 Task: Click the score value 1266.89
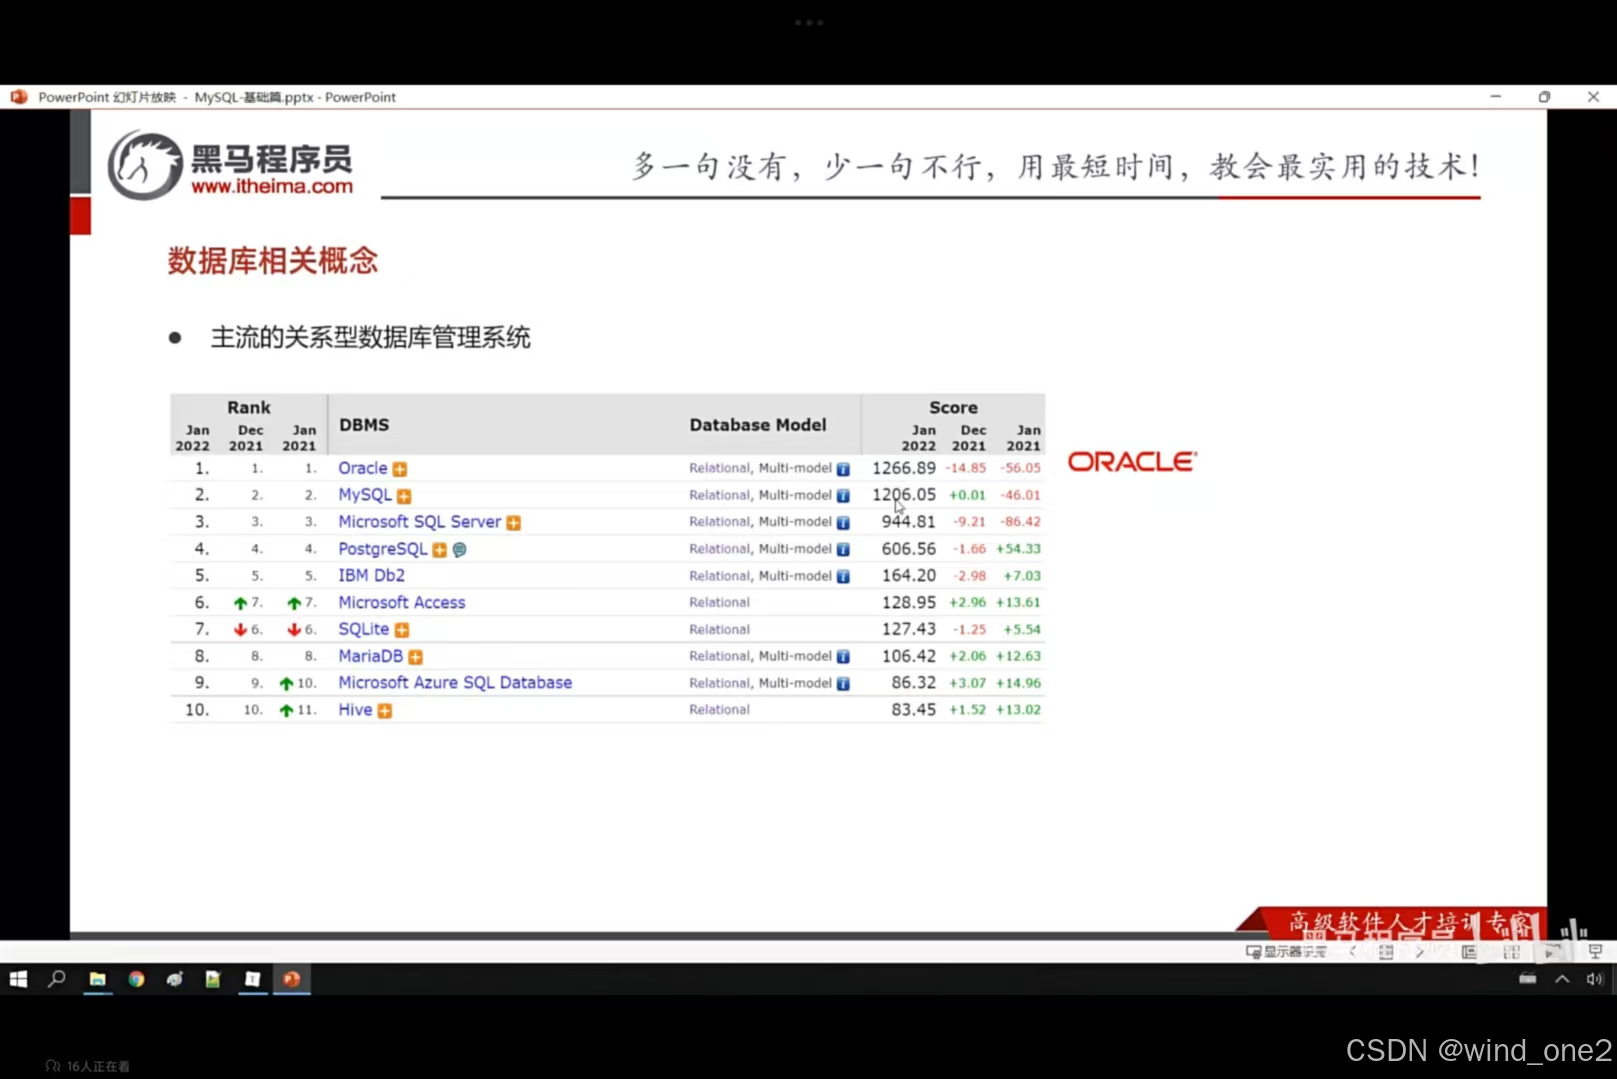[x=904, y=468]
